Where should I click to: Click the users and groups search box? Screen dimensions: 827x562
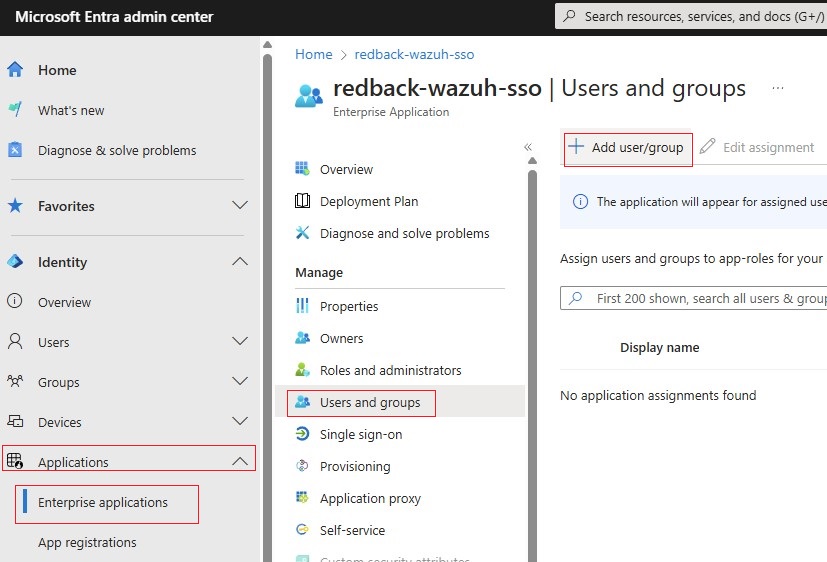click(694, 298)
